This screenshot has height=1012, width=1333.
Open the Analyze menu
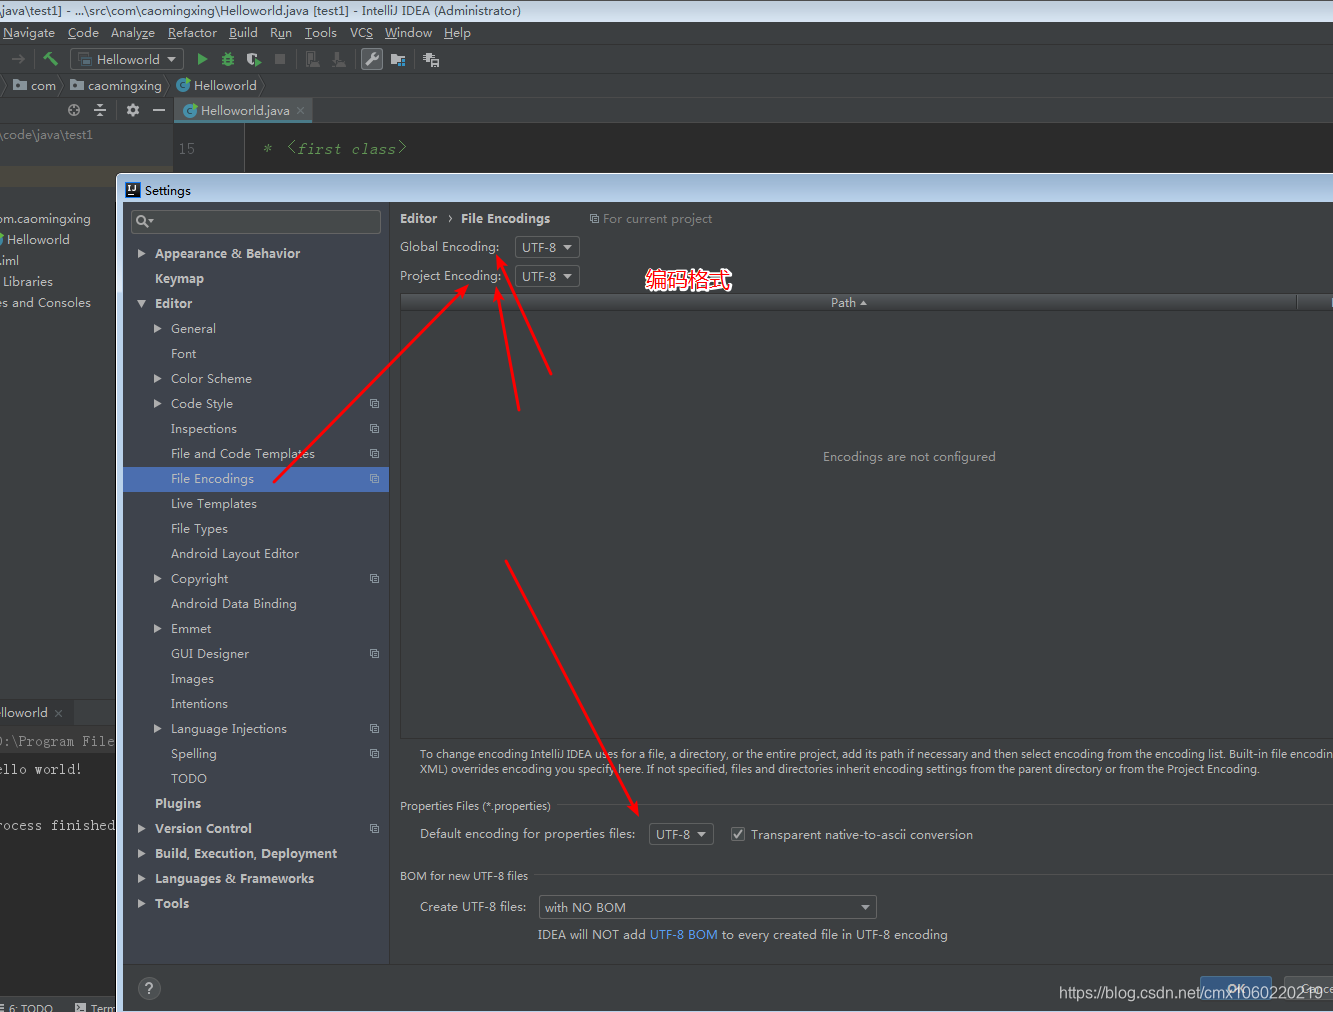[133, 33]
